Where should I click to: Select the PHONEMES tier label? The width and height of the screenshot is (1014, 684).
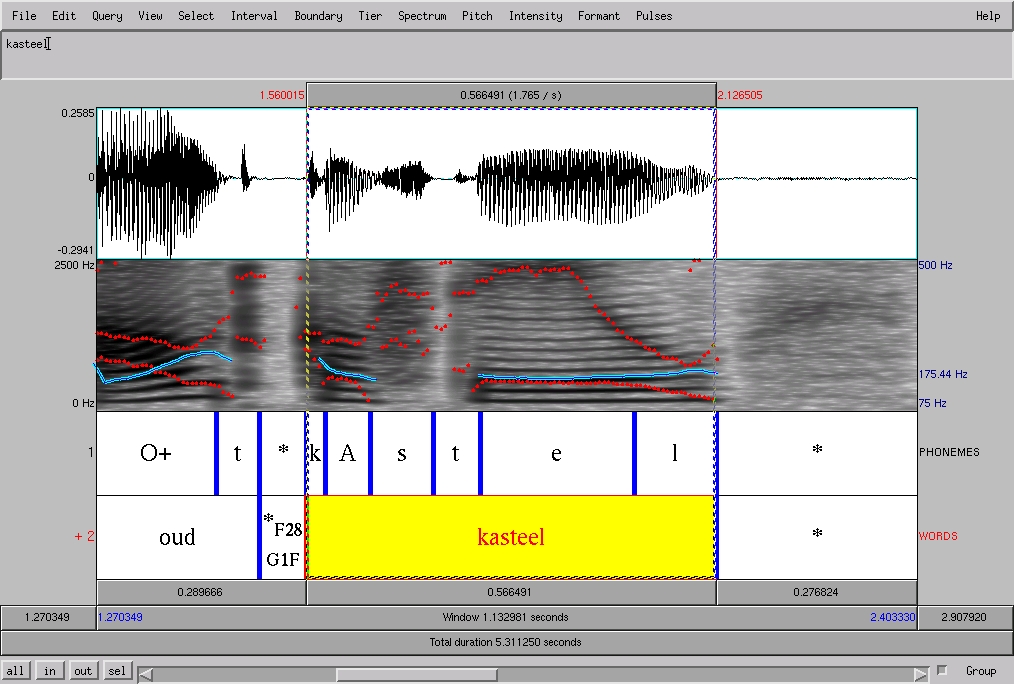(x=949, y=452)
